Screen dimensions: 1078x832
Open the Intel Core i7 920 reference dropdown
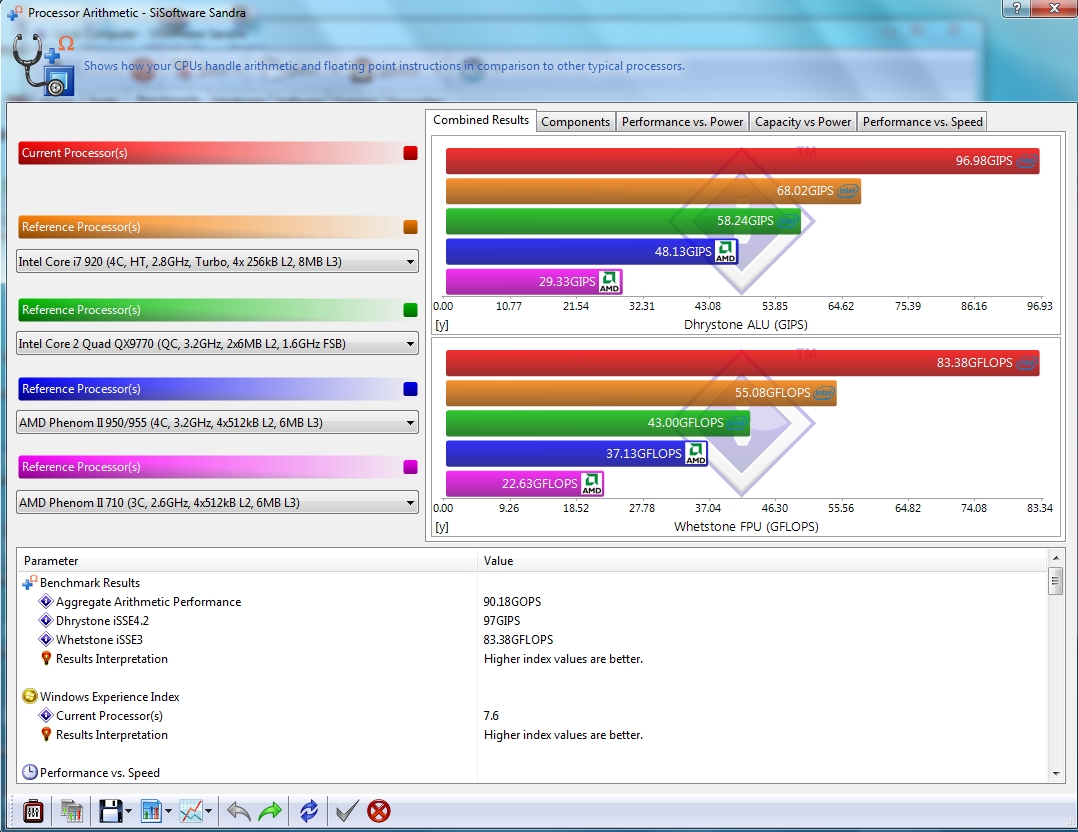click(x=217, y=261)
